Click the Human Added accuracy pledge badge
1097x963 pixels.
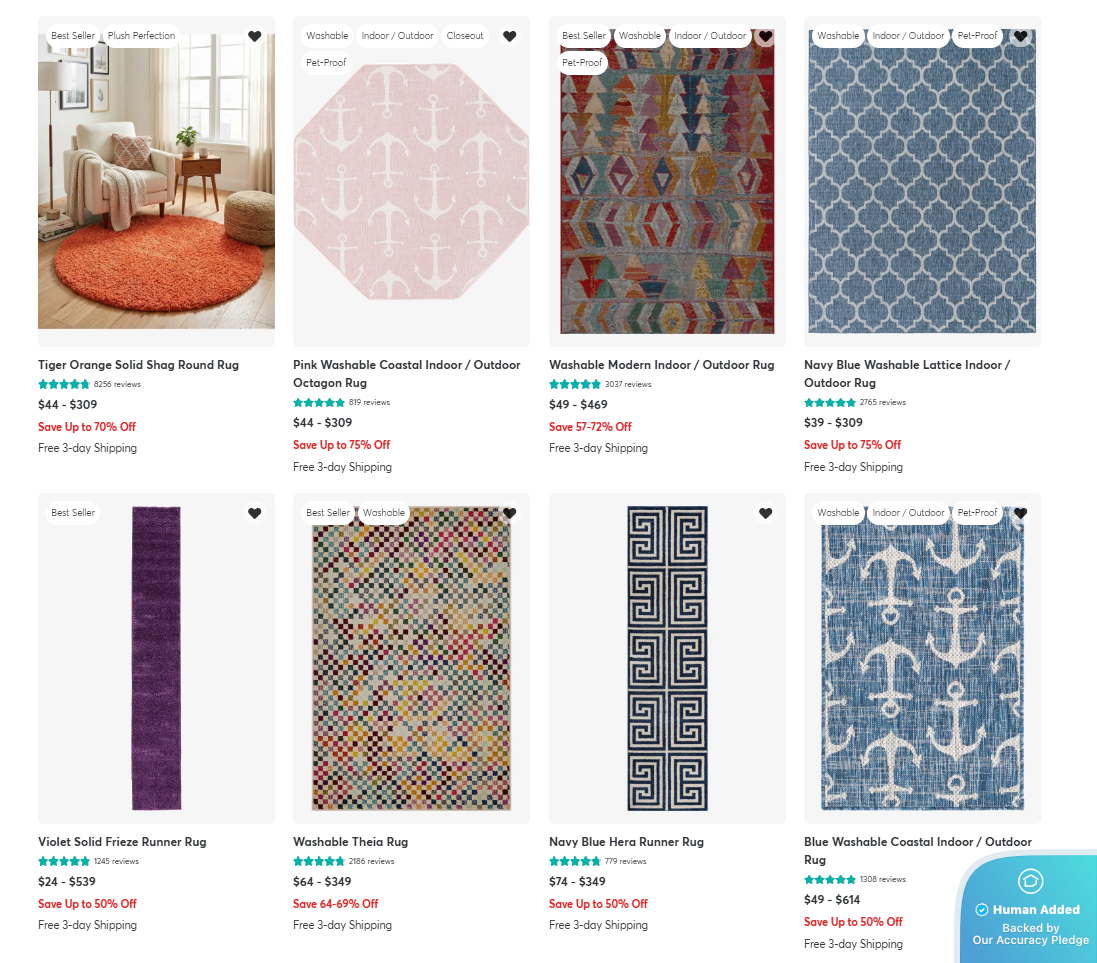(1030, 910)
